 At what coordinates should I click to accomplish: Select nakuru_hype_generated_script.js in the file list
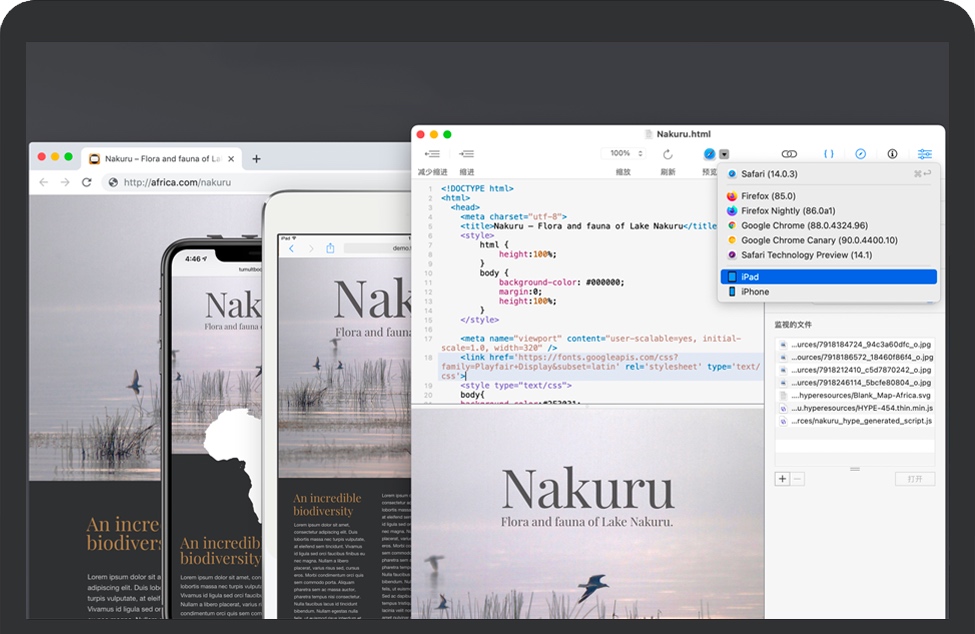coord(862,422)
